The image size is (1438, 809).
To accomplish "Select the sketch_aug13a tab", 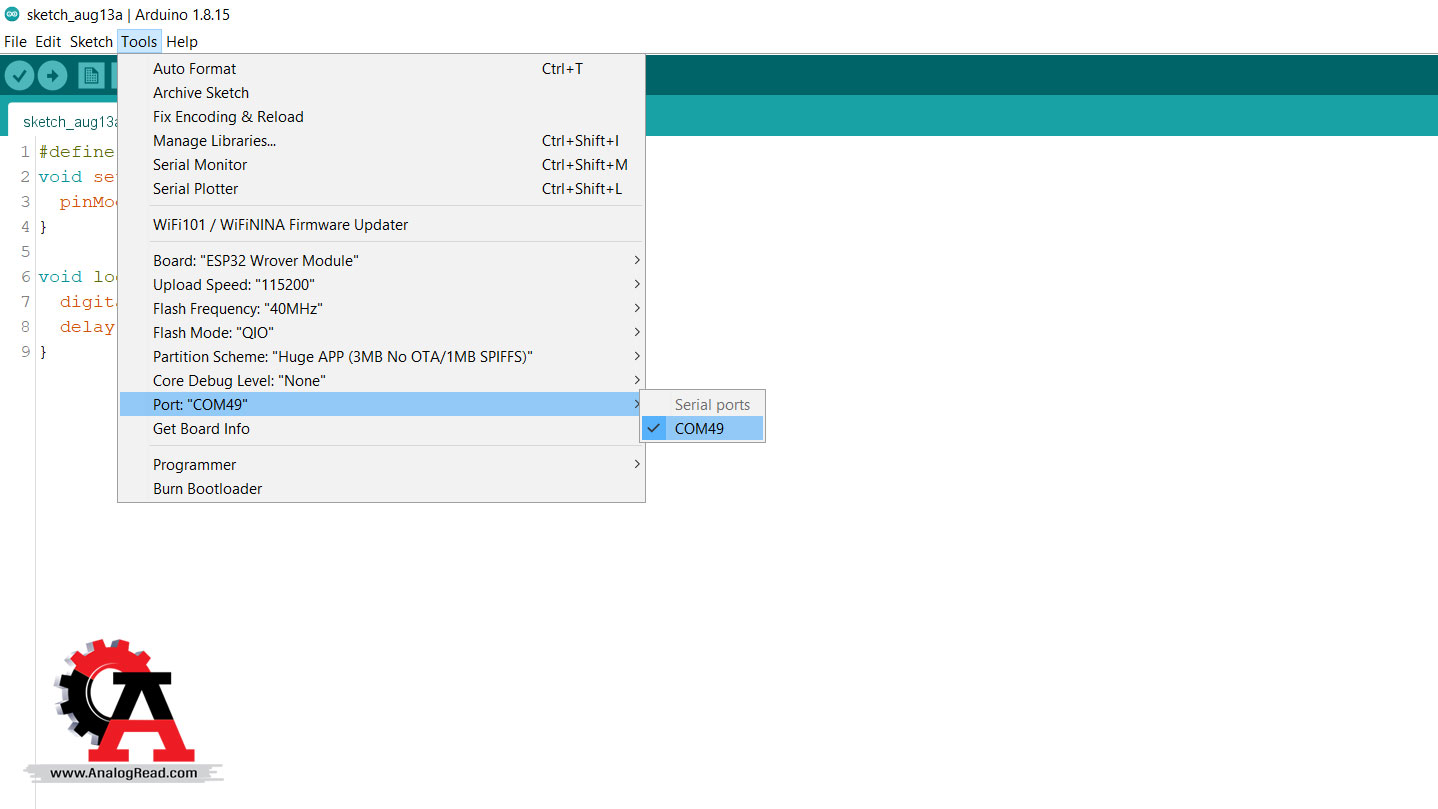I will (x=65, y=121).
